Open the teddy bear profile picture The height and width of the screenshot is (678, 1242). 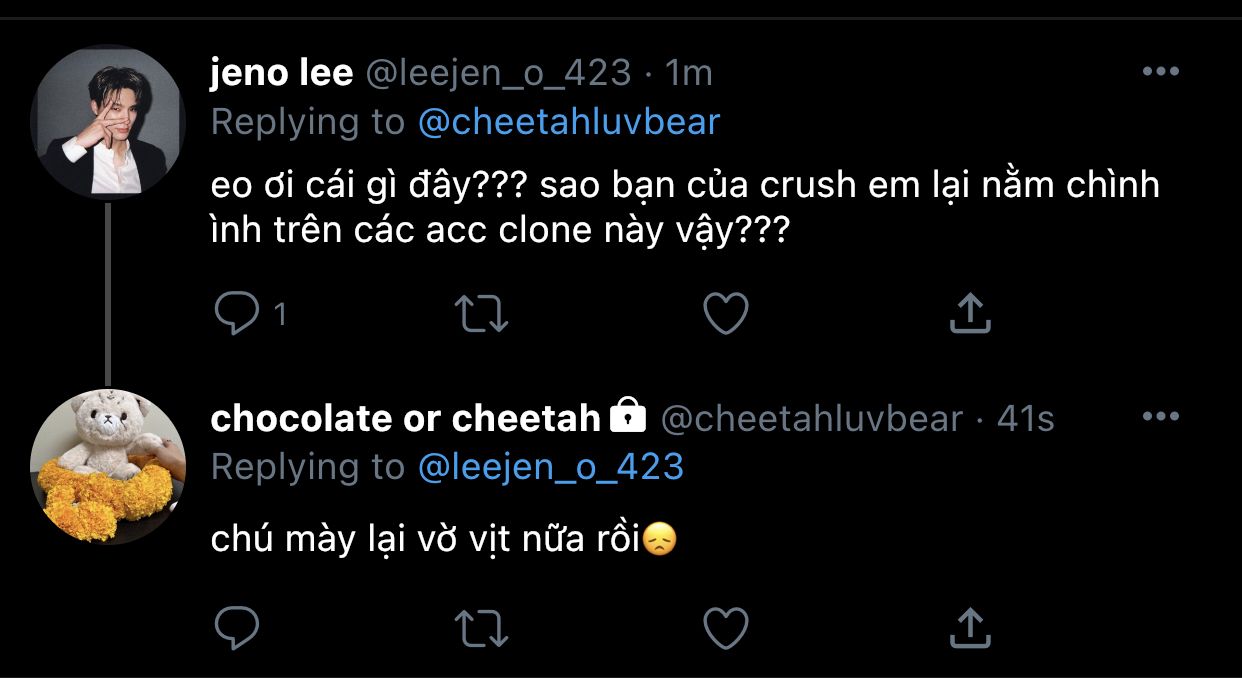[107, 467]
